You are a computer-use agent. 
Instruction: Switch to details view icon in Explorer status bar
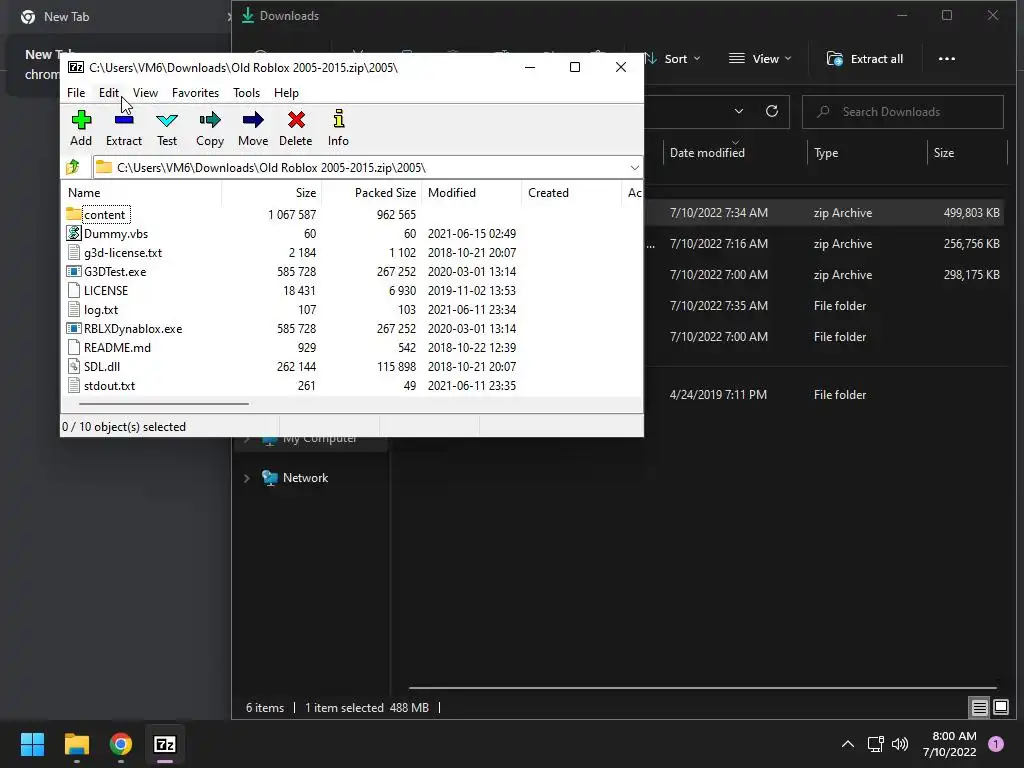pyautogui.click(x=979, y=707)
